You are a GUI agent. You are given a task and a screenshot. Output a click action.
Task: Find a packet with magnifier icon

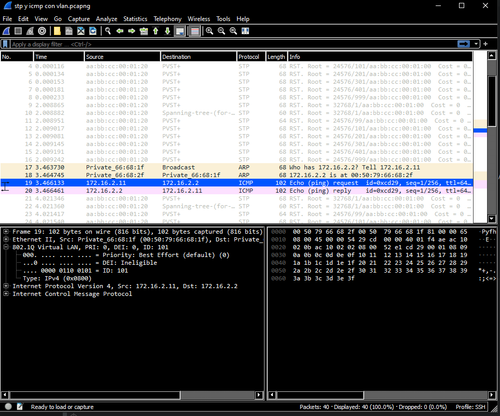tap(108, 31)
